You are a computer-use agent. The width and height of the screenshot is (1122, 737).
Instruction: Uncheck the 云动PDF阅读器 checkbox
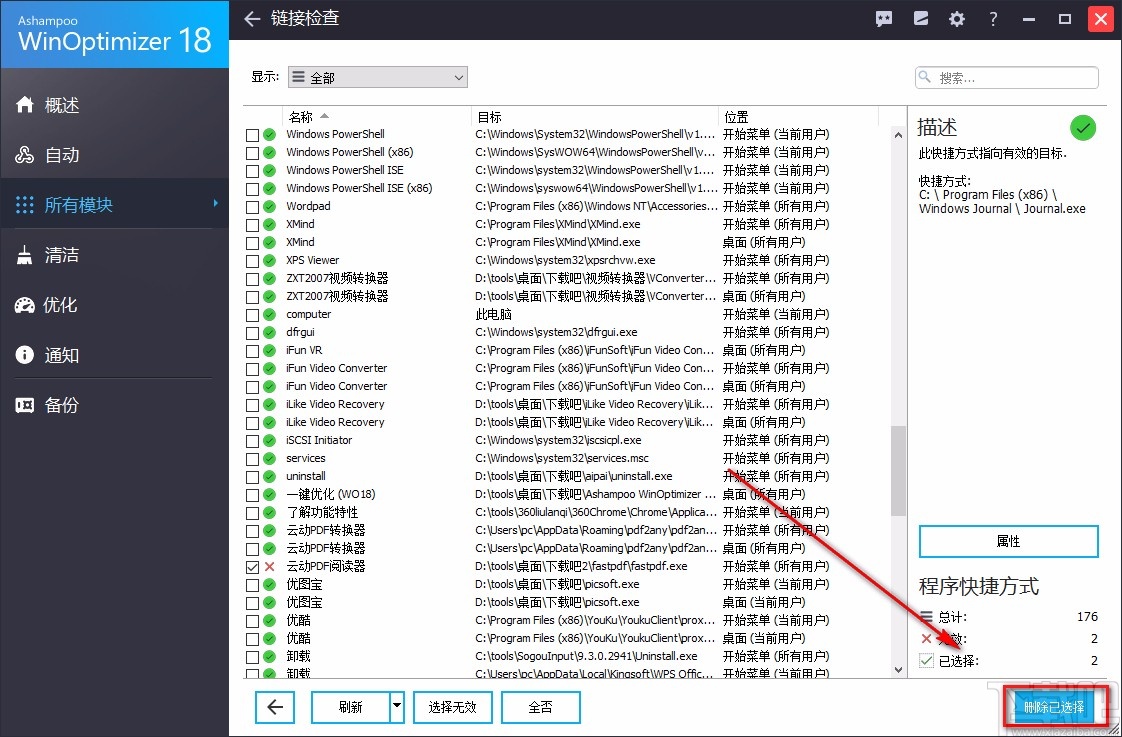point(252,567)
